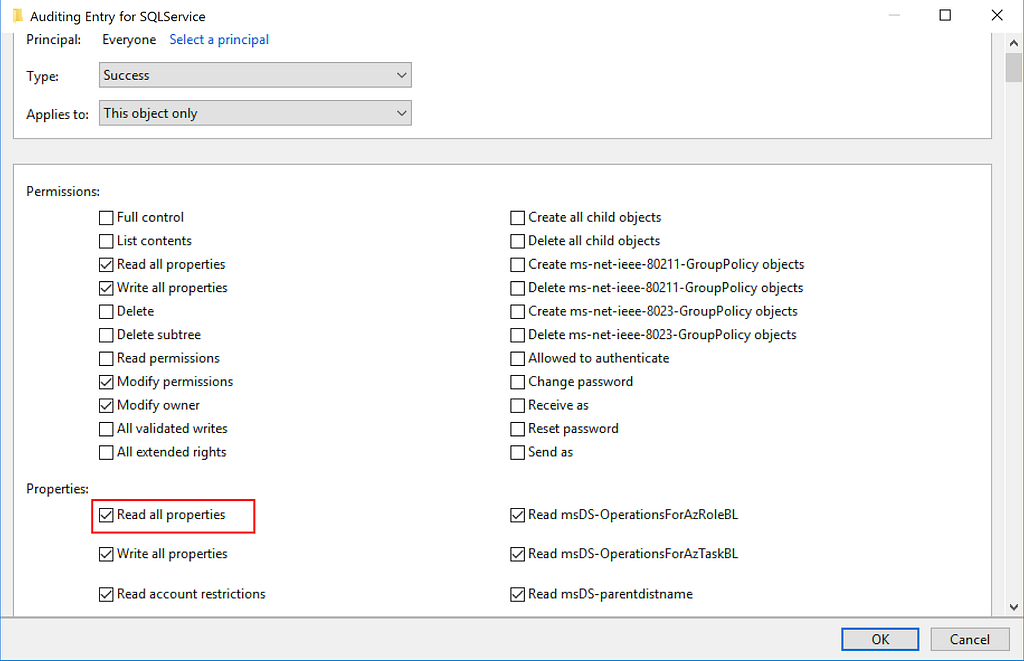Check Delete all child objects

pyautogui.click(x=517, y=241)
